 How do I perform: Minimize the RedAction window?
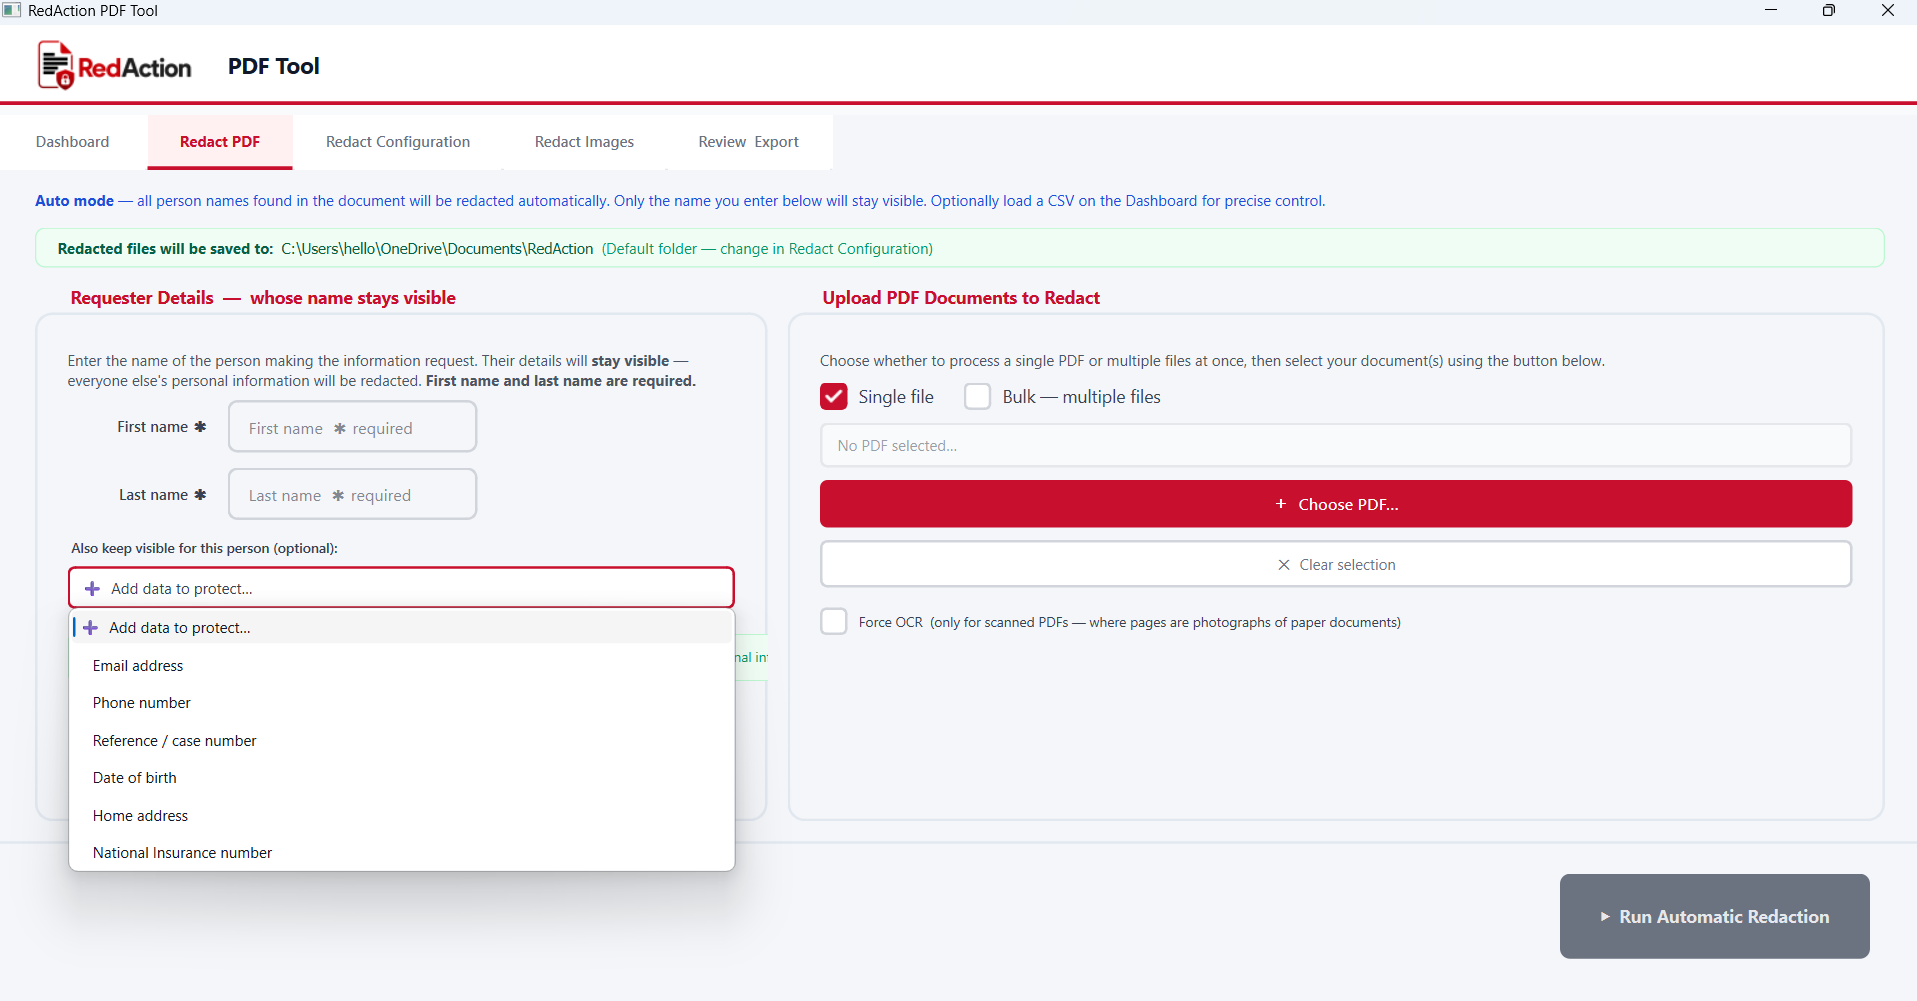click(x=1771, y=10)
